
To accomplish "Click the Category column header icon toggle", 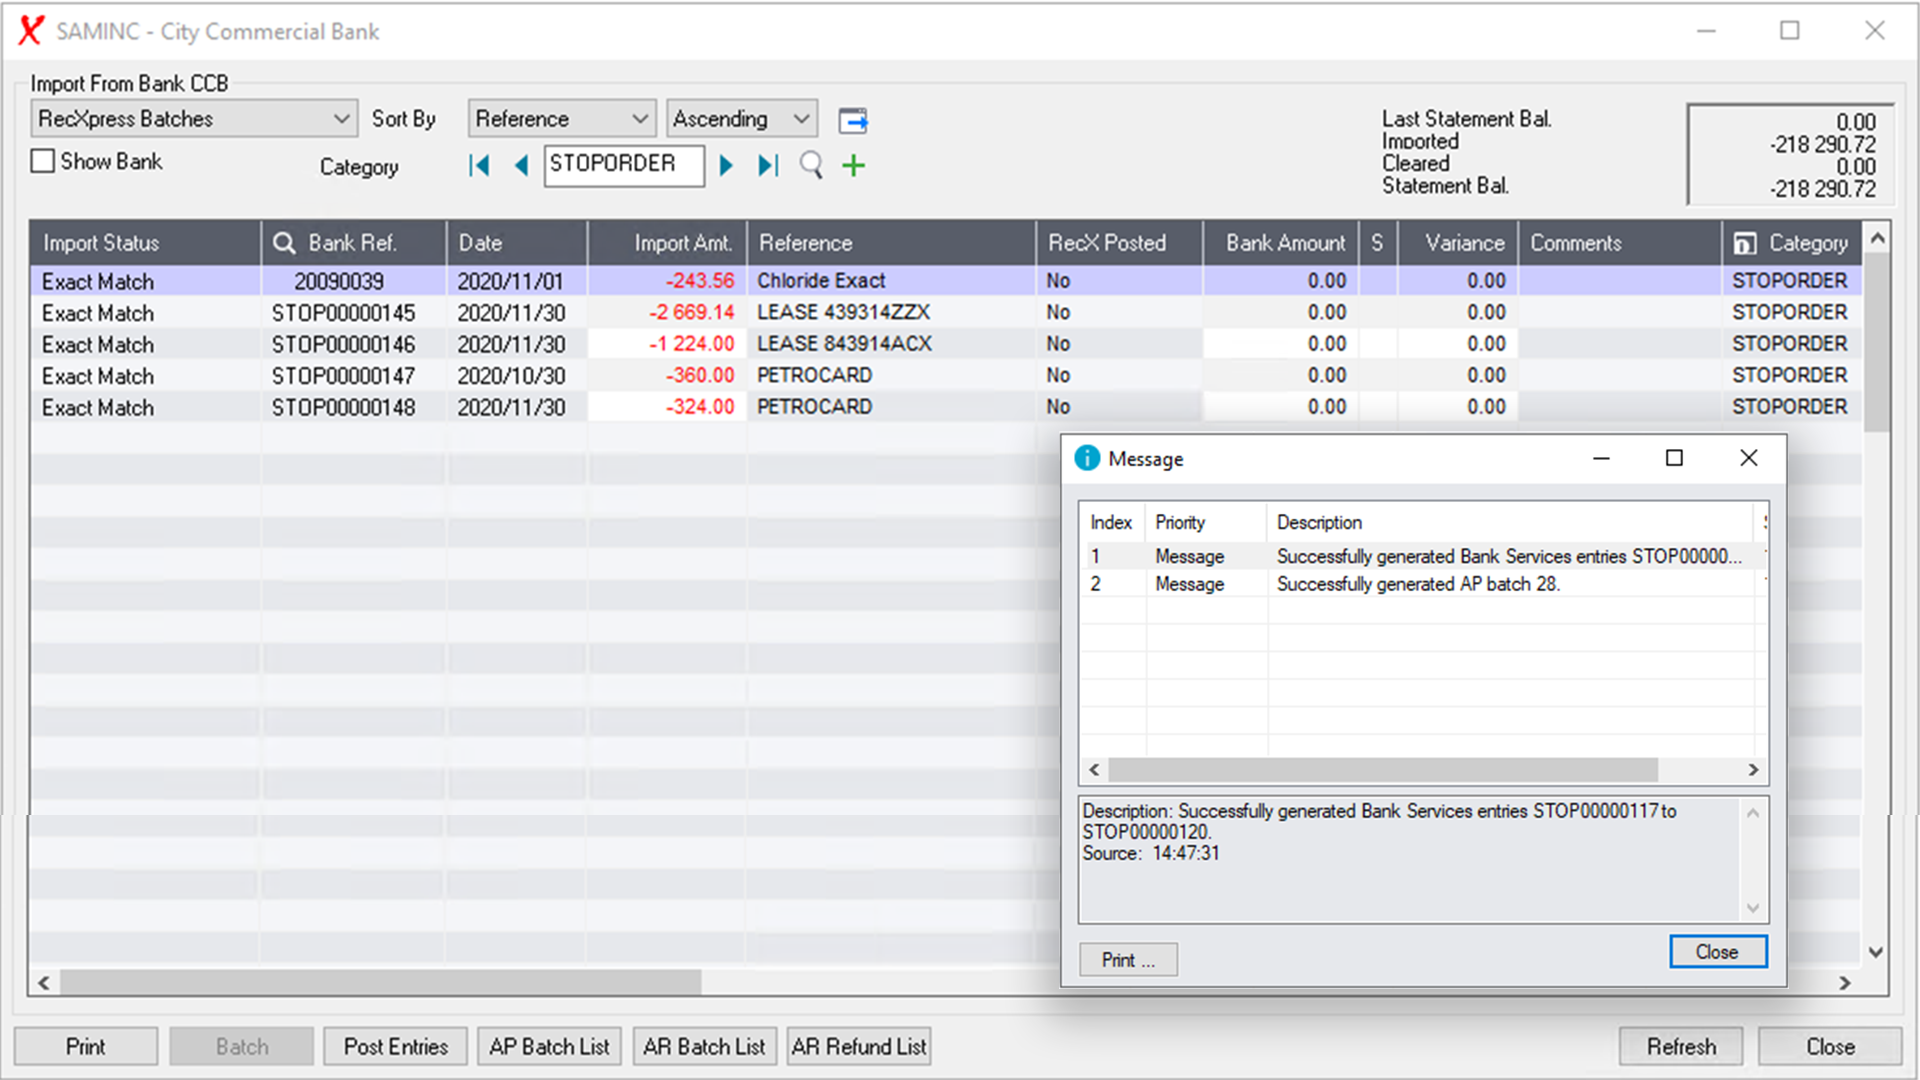I will tap(1744, 243).
